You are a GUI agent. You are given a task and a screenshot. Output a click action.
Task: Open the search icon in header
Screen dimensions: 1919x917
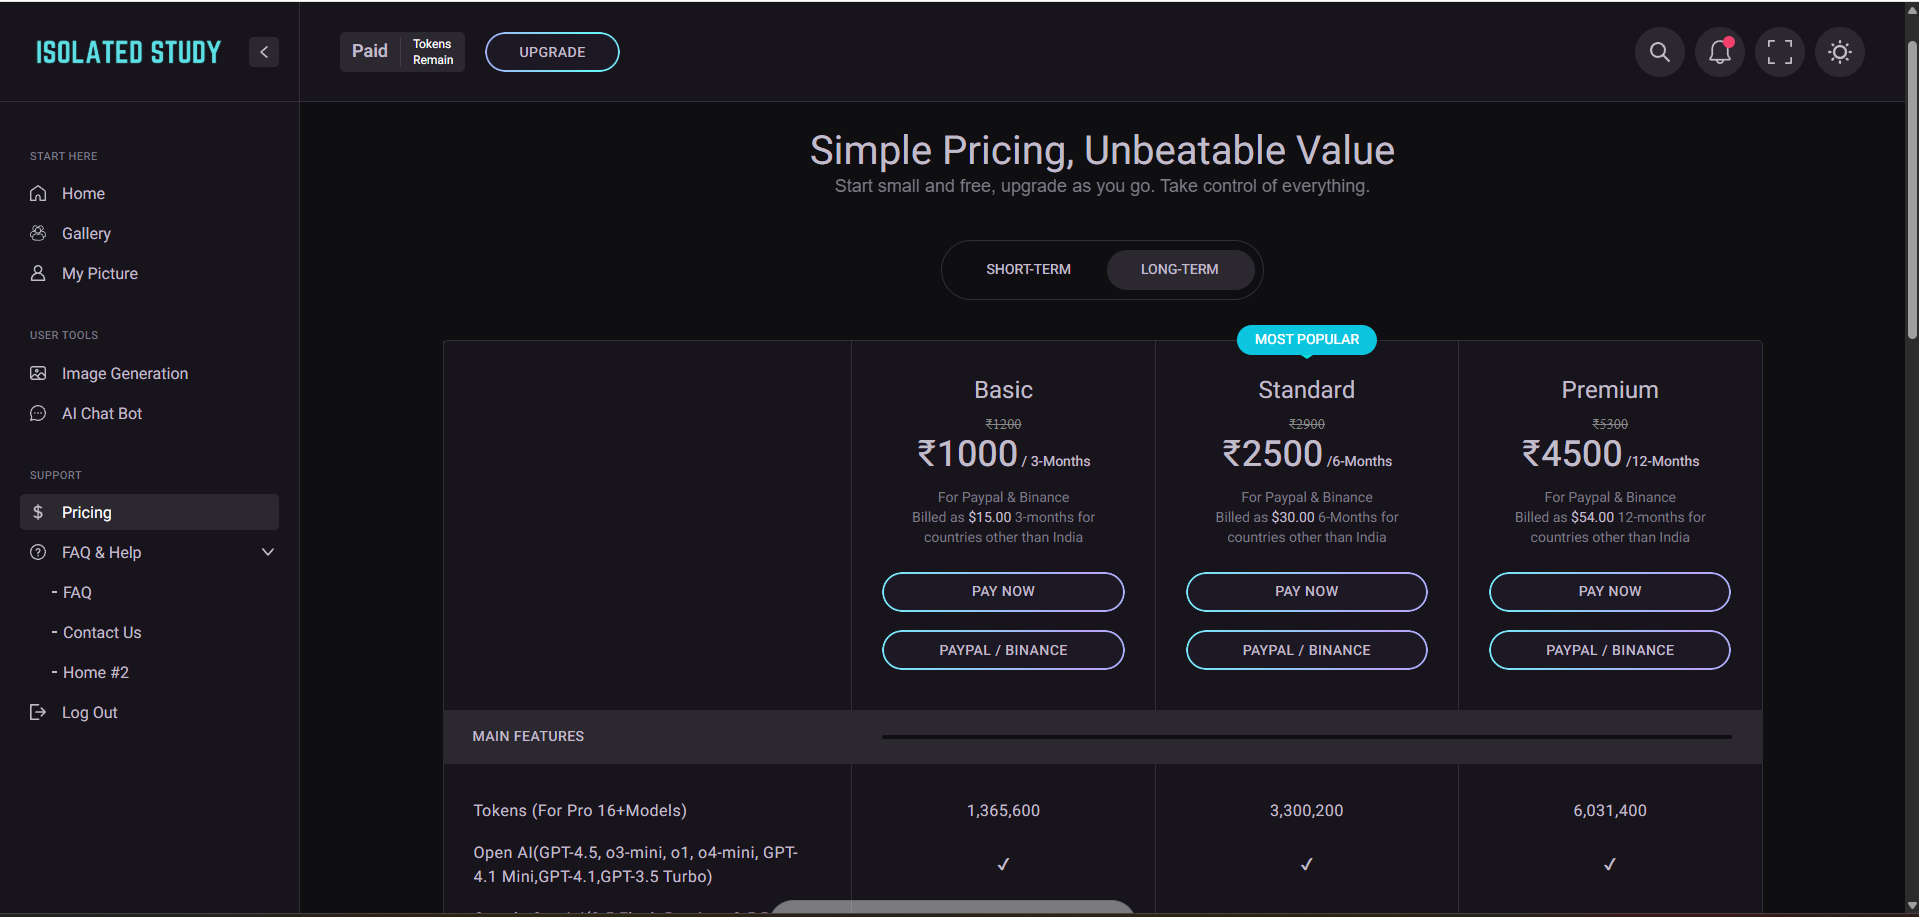(x=1659, y=52)
